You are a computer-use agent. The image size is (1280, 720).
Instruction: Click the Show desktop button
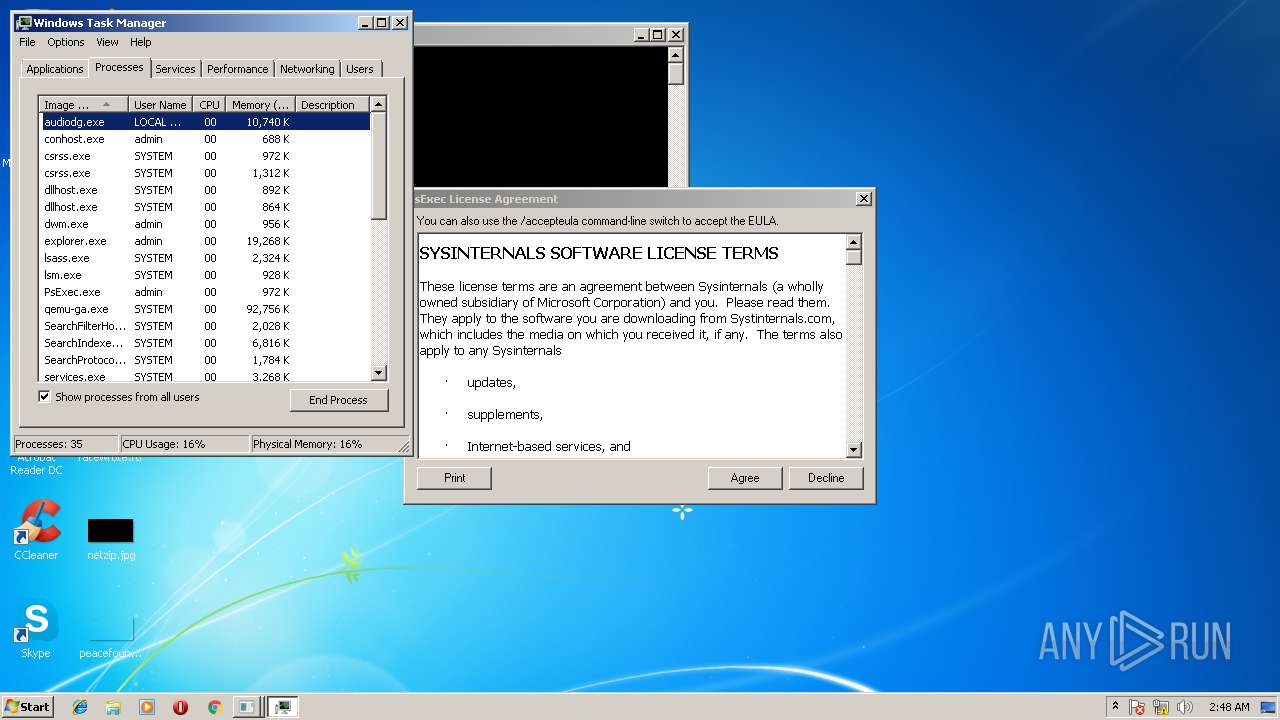(x=1270, y=707)
